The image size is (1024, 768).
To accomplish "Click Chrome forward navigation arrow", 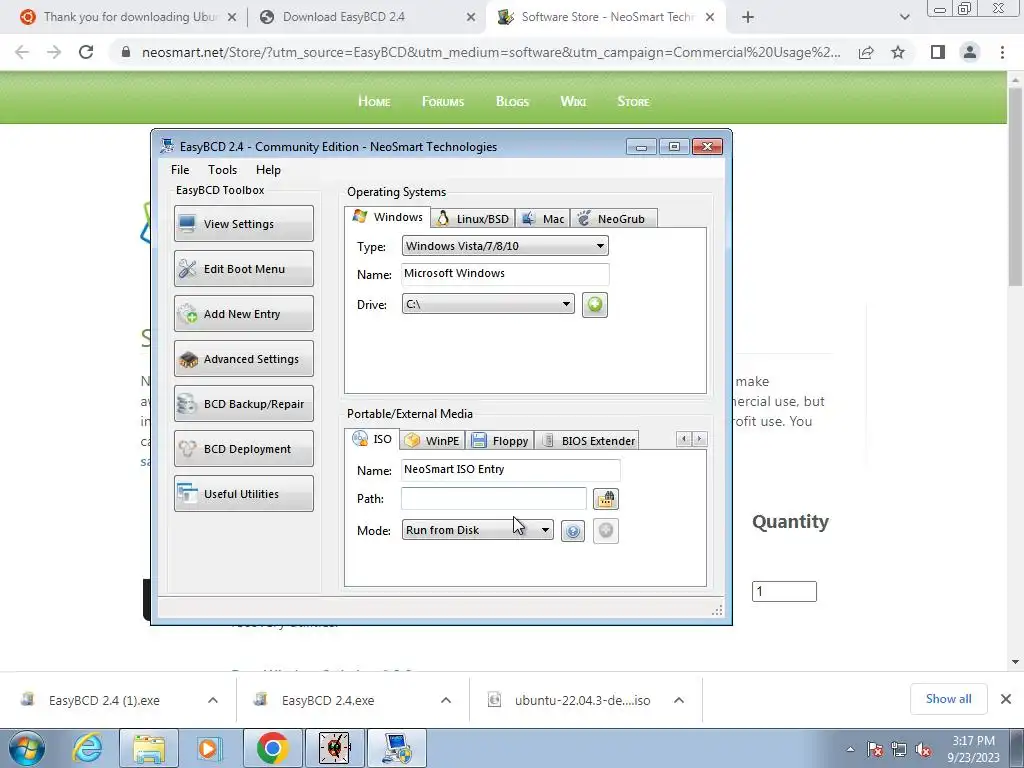I will coord(54,52).
